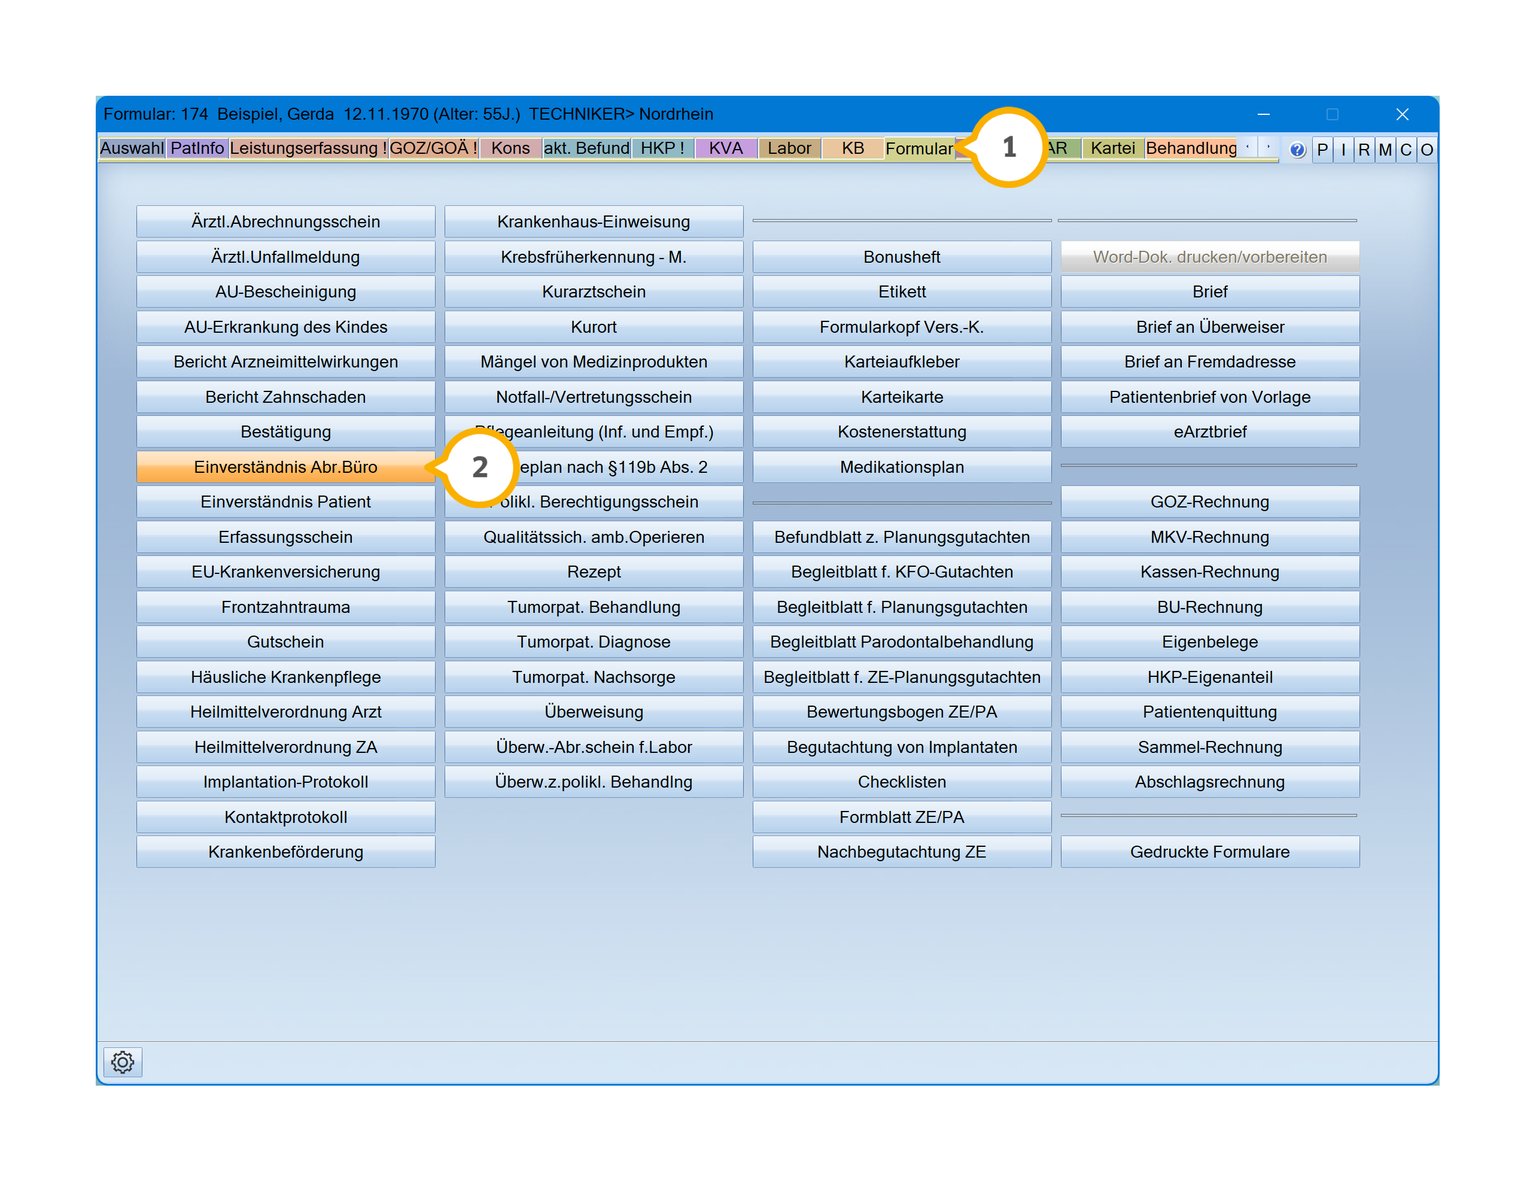Screen dimensions: 1536x1182
Task: Open the Einverständnis Abr.Büro form
Action: [285, 467]
